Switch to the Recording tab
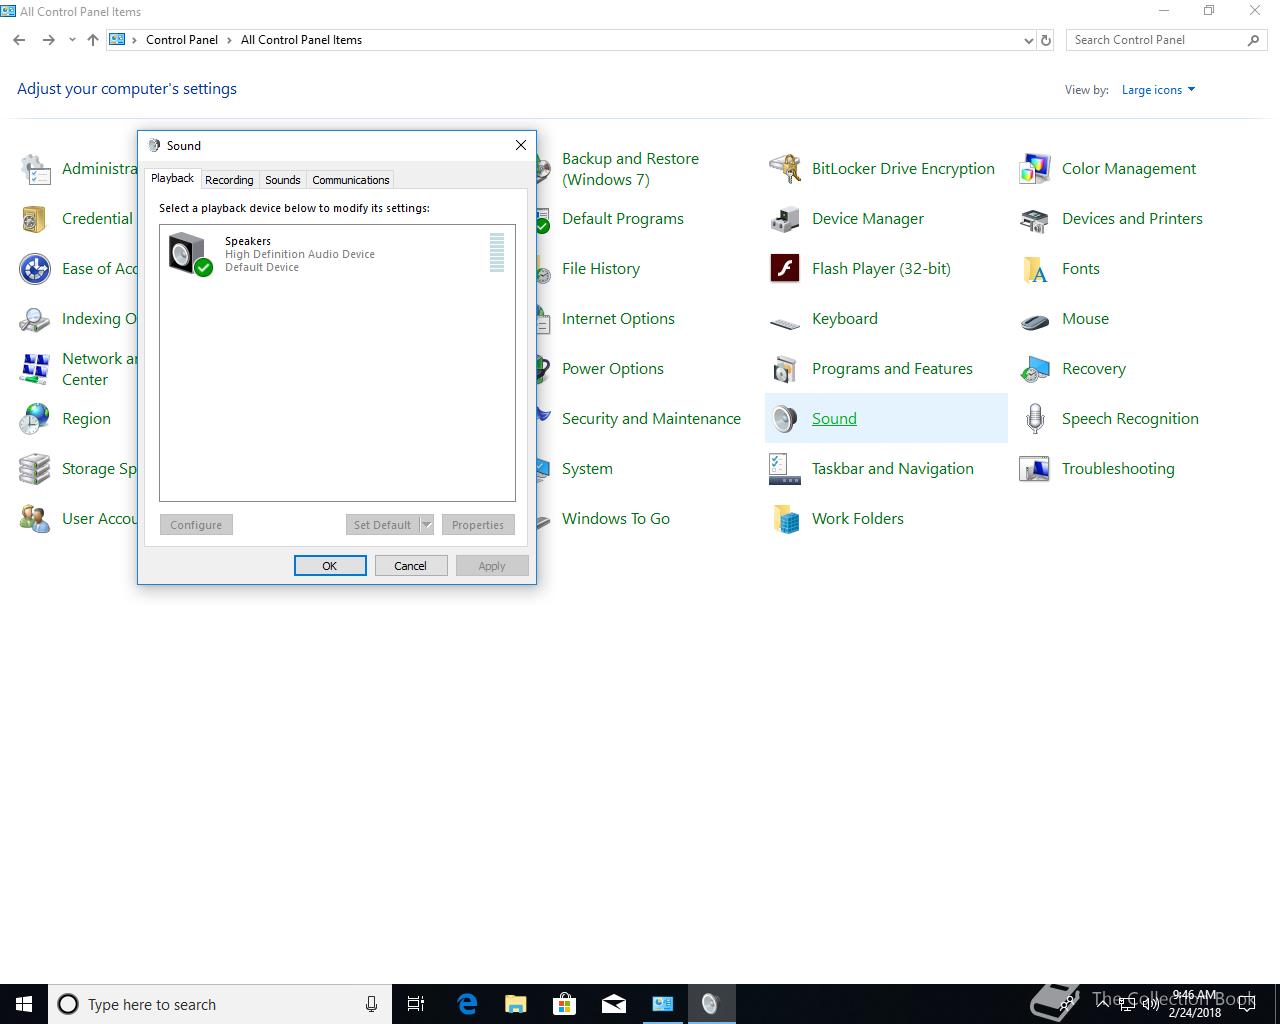Image resolution: width=1280 pixels, height=1024 pixels. click(x=229, y=180)
